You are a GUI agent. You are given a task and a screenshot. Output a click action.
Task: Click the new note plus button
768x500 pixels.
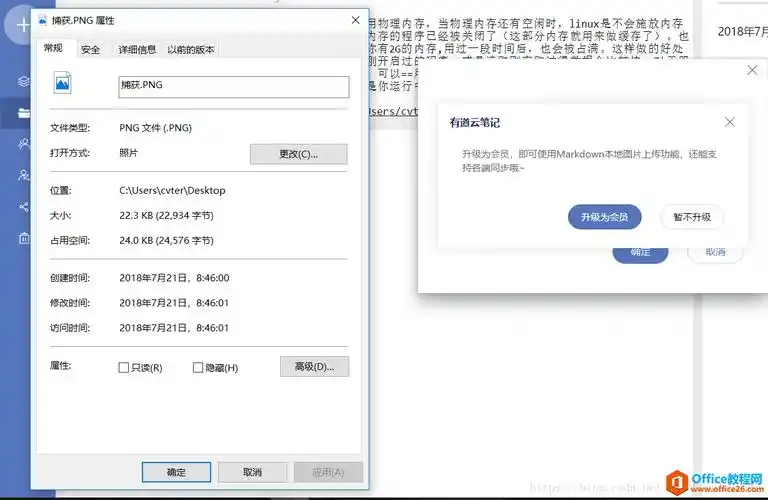(20, 22)
